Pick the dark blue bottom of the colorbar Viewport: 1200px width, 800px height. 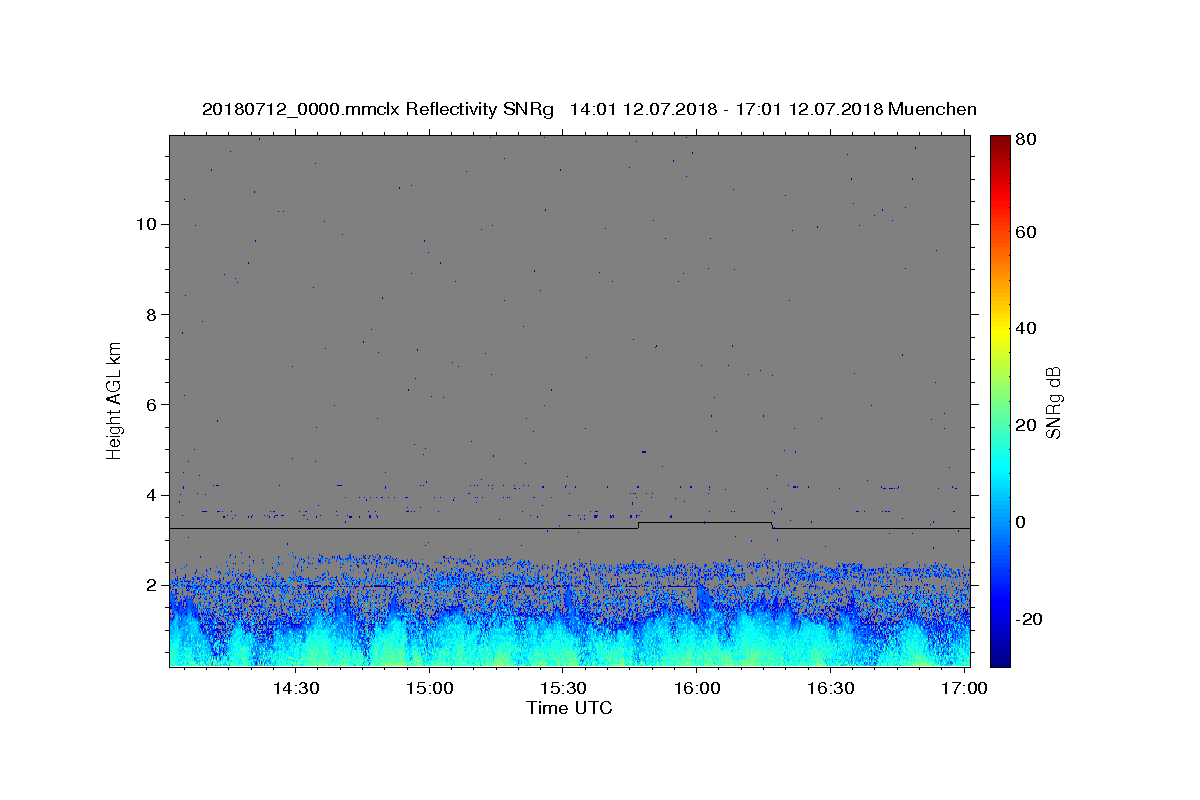pyautogui.click(x=1000, y=658)
